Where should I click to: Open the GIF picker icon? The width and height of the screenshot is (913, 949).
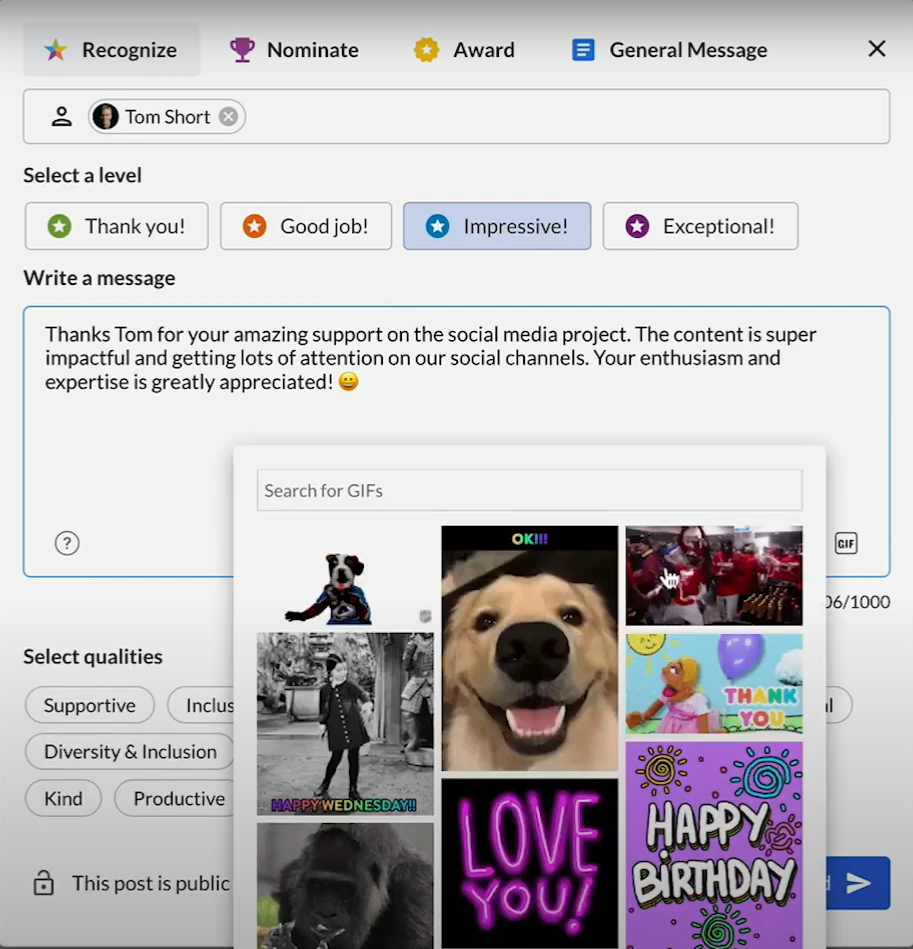(x=846, y=543)
